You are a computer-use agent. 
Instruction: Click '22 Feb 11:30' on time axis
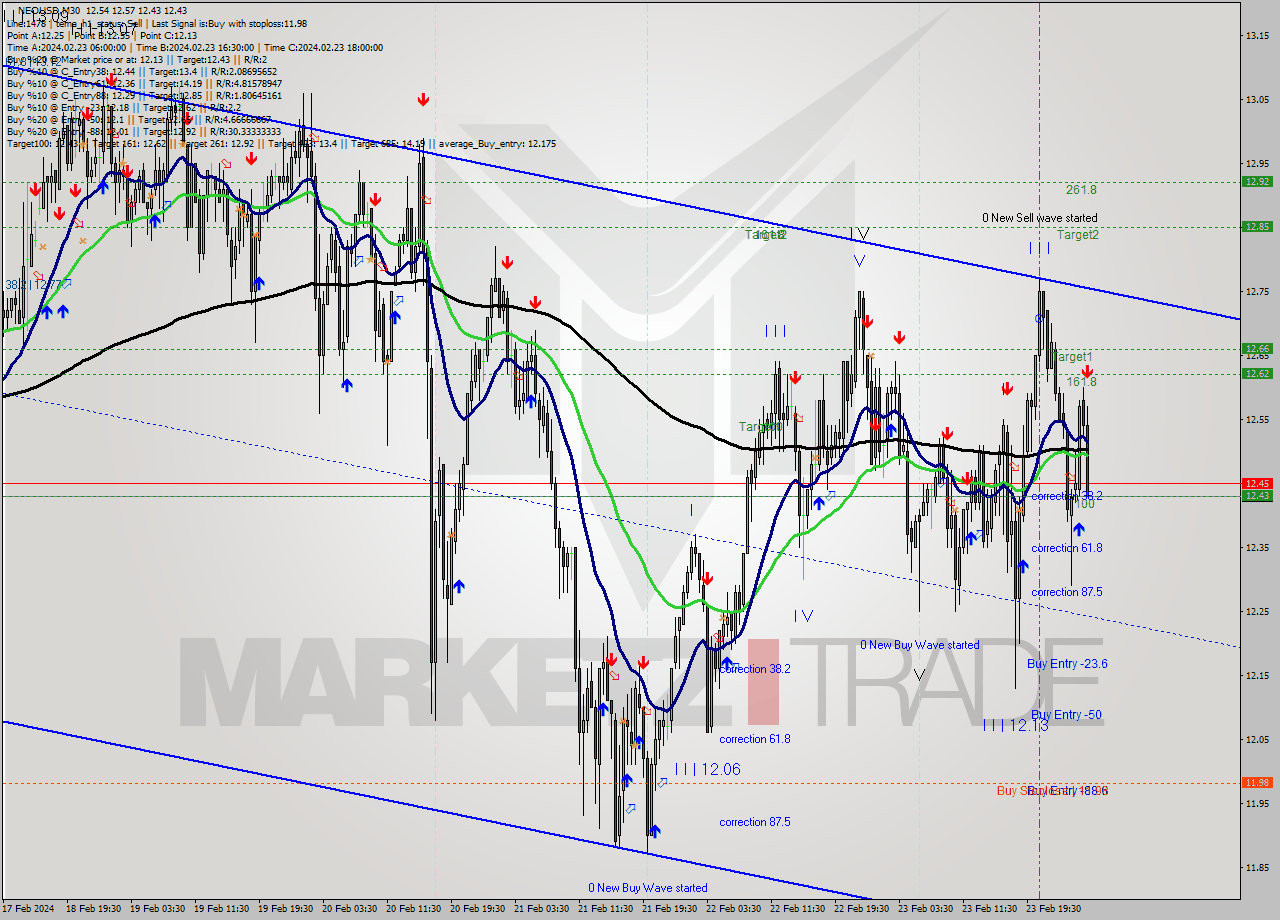pyautogui.click(x=798, y=909)
